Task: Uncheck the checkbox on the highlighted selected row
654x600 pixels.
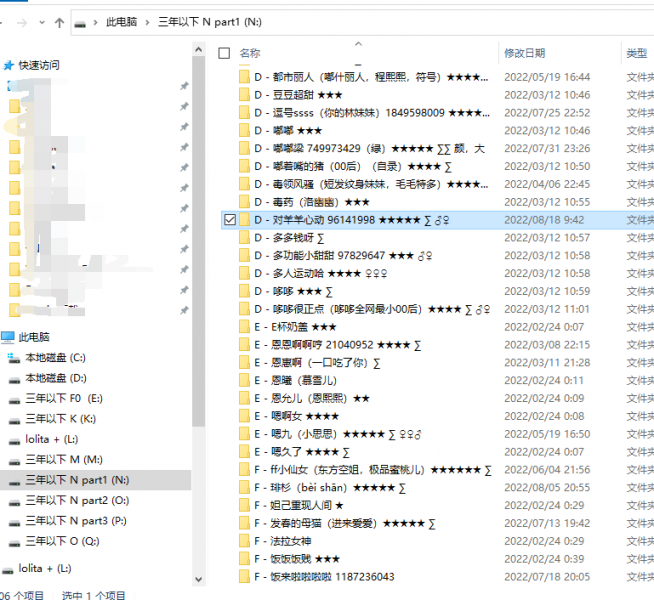Action: pos(230,220)
